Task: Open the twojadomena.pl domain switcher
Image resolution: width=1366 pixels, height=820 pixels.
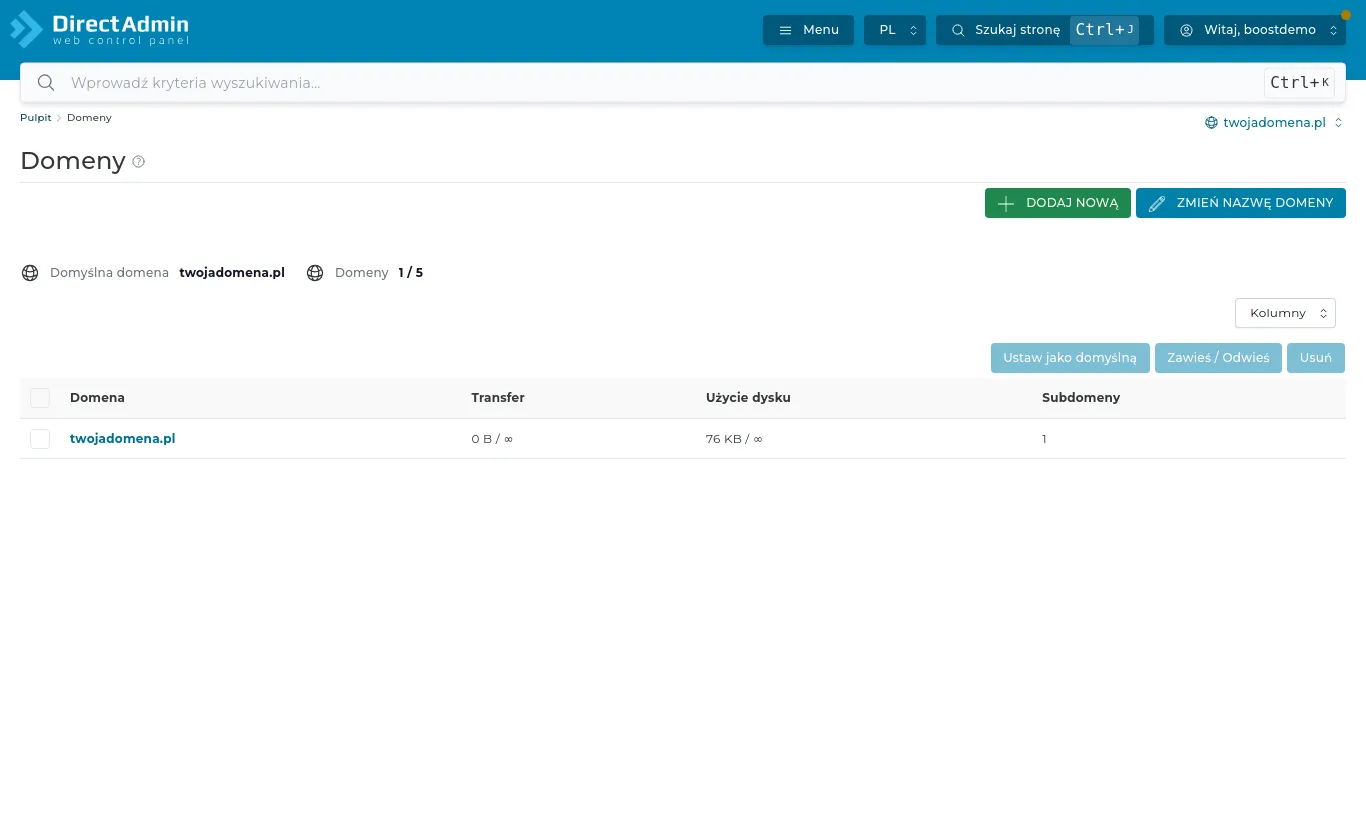Action: tap(1274, 122)
